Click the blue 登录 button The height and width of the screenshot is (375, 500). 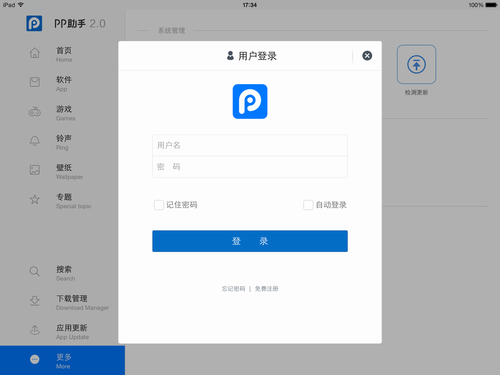(250, 241)
